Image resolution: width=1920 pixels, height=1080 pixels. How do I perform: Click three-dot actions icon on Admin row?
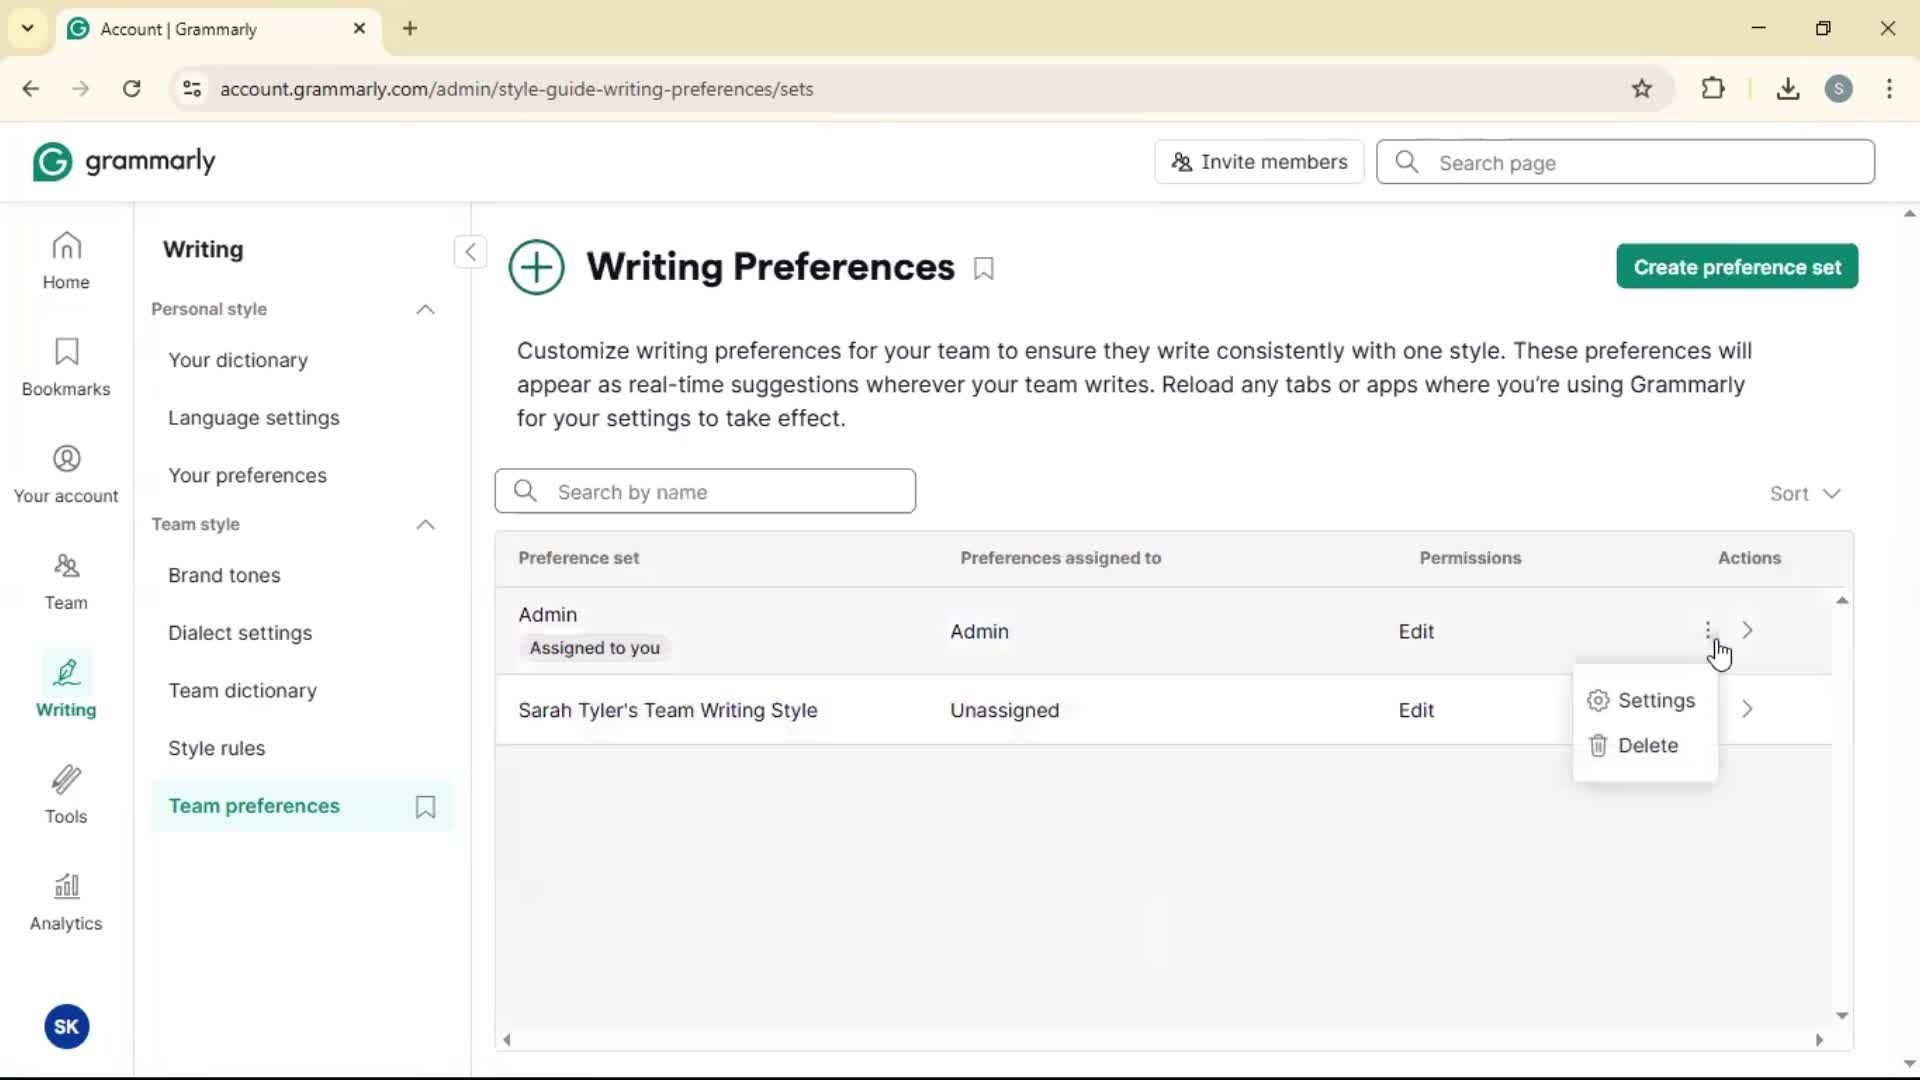[1708, 630]
